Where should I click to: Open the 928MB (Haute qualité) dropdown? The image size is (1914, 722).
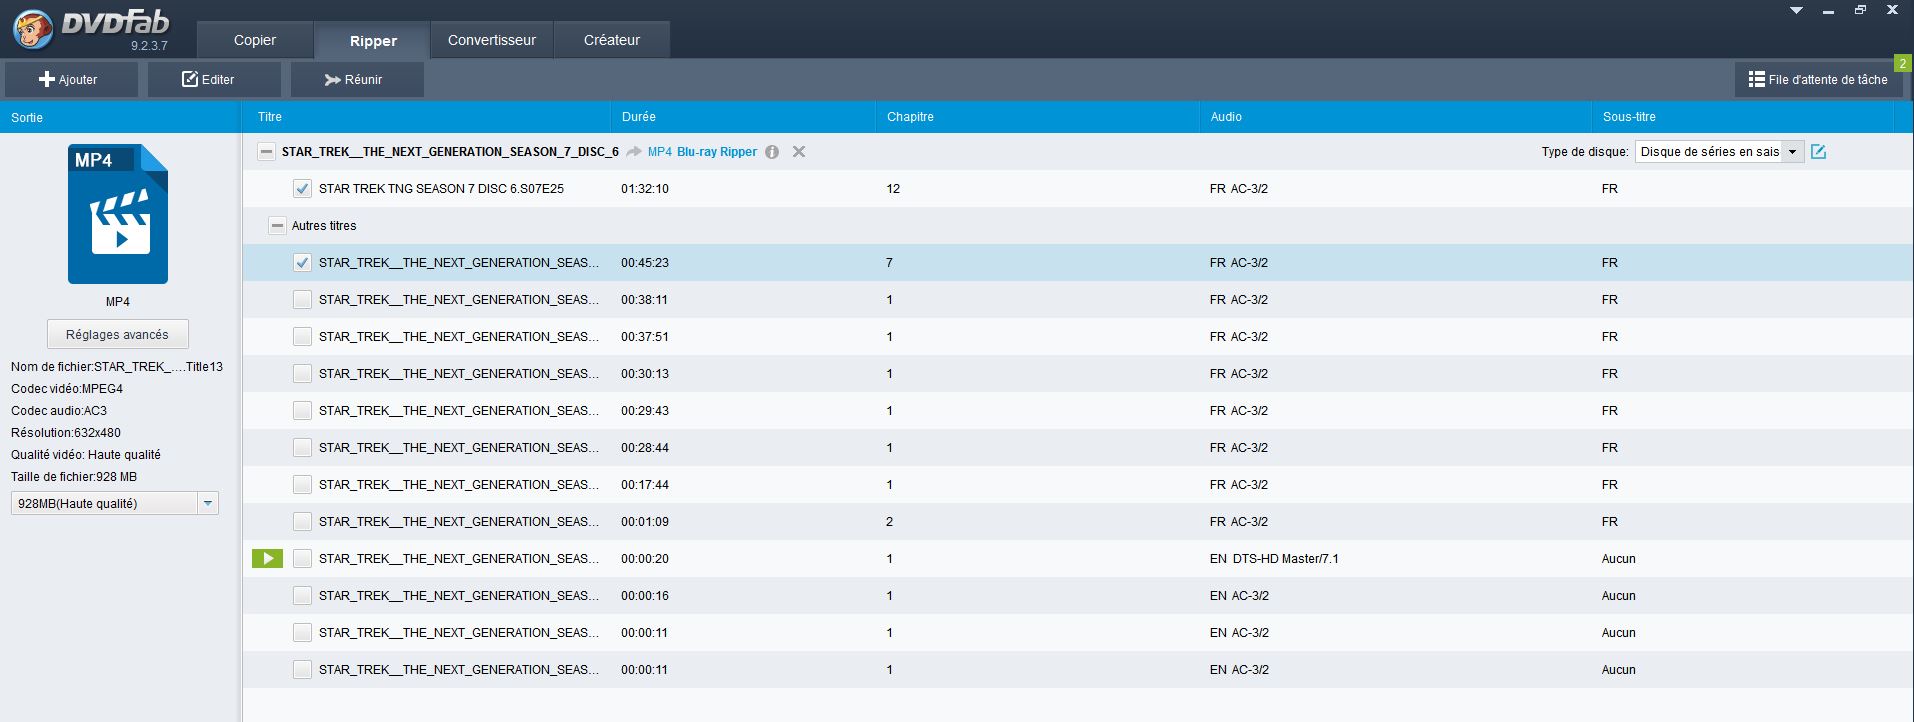(115, 504)
